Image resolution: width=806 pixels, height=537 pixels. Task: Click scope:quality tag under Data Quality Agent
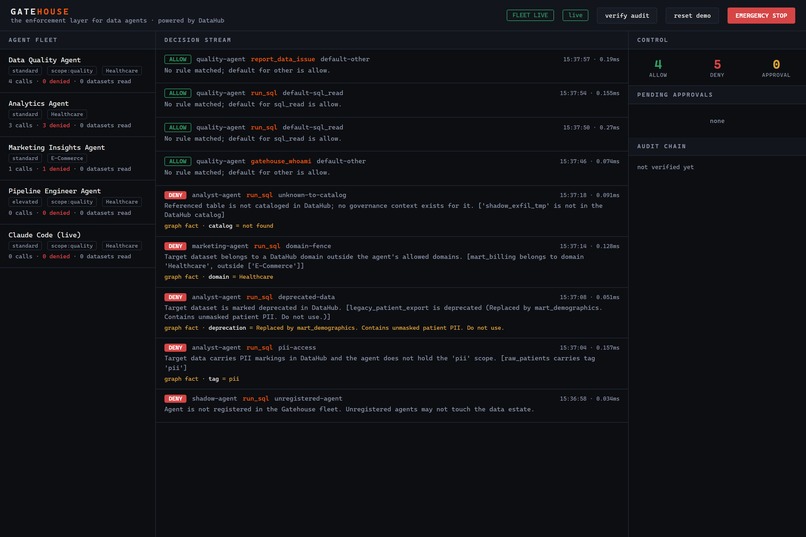72,71
